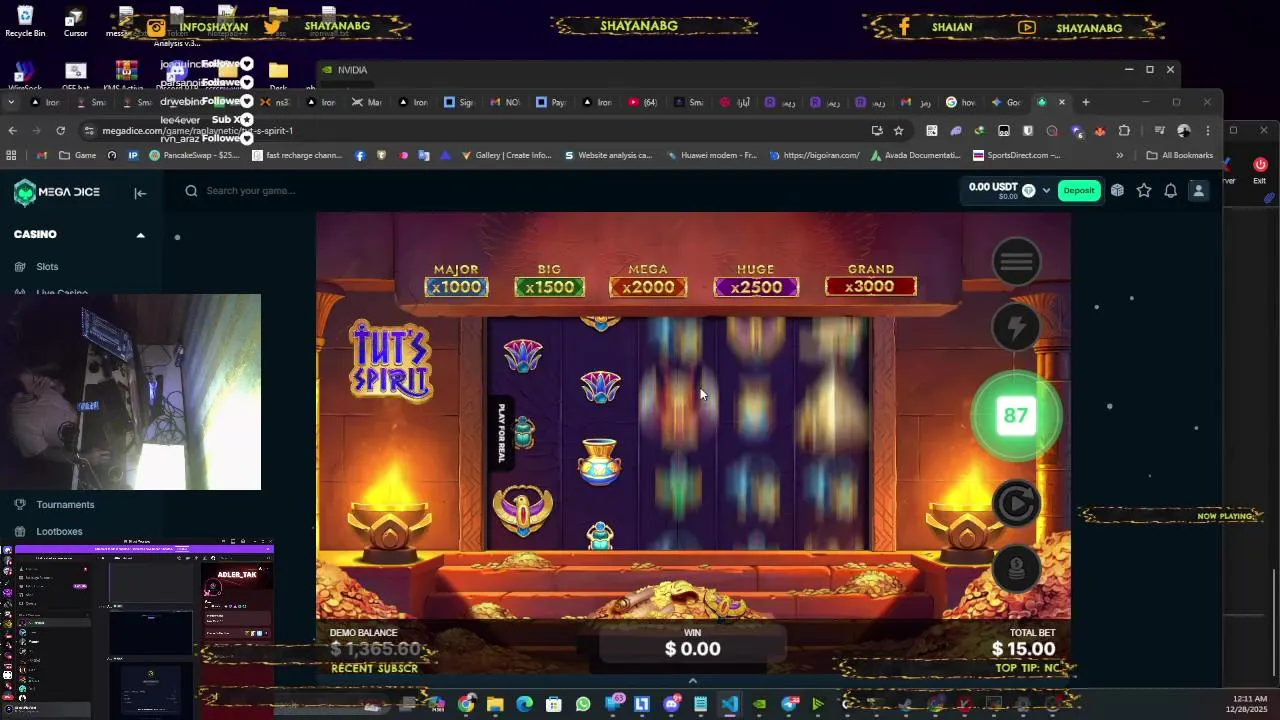
Task: Open Recycle Bin on the desktop
Action: click(x=25, y=21)
